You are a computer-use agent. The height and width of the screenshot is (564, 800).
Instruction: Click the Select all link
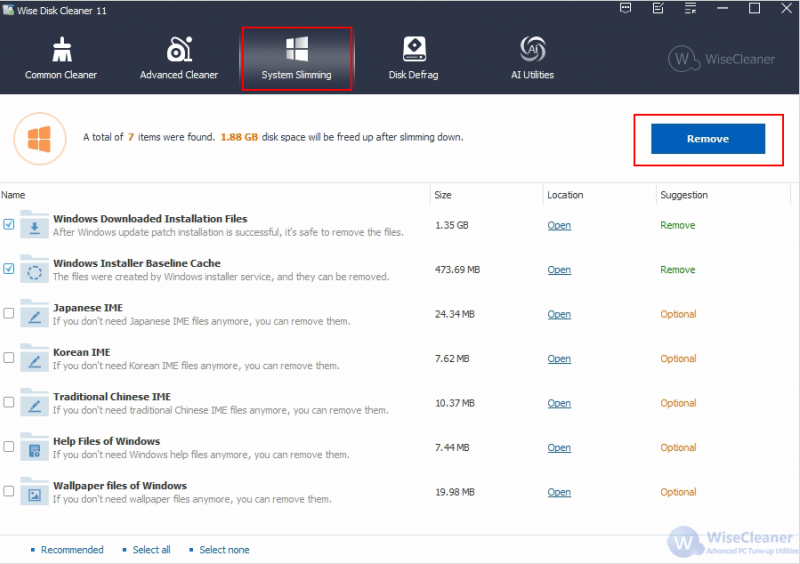(152, 550)
